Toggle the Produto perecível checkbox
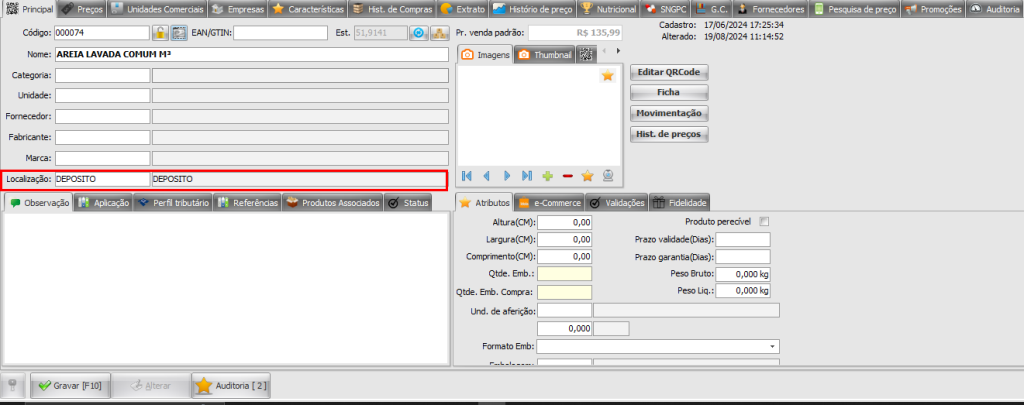The height and width of the screenshot is (405, 1024). (x=764, y=222)
